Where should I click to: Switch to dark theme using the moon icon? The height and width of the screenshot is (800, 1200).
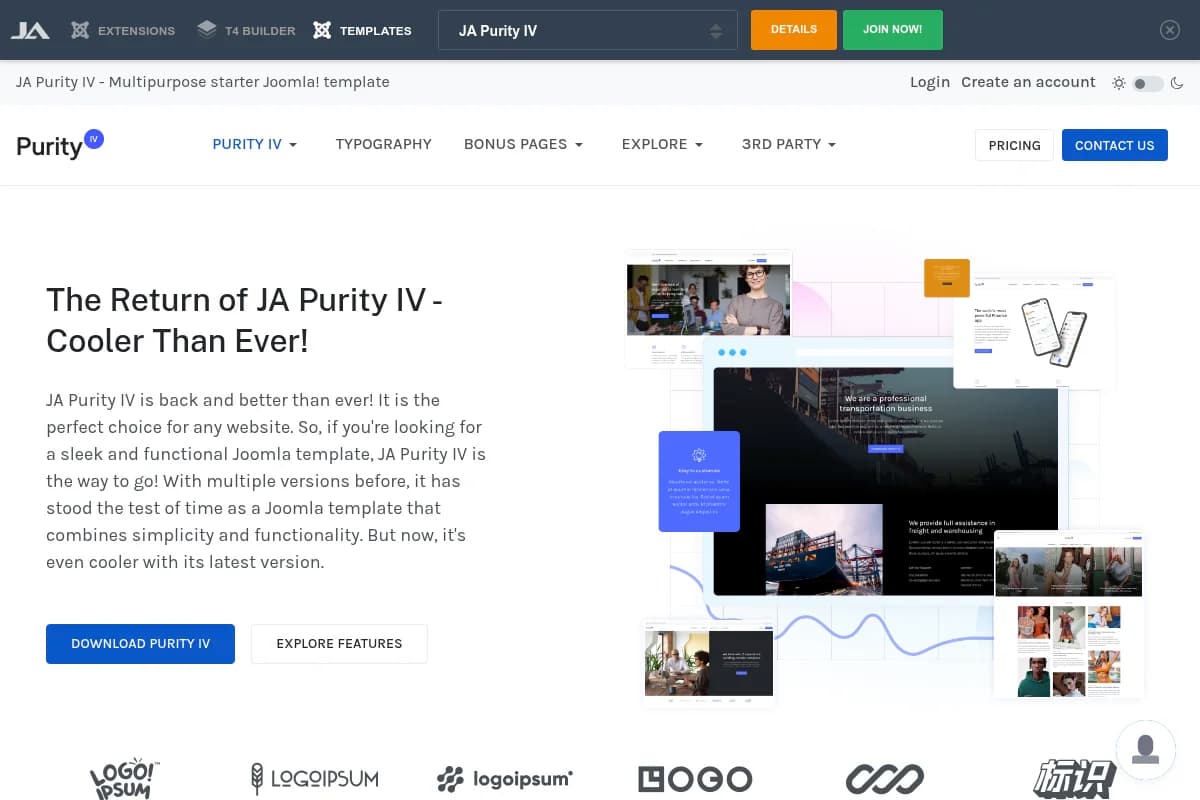coord(1177,83)
